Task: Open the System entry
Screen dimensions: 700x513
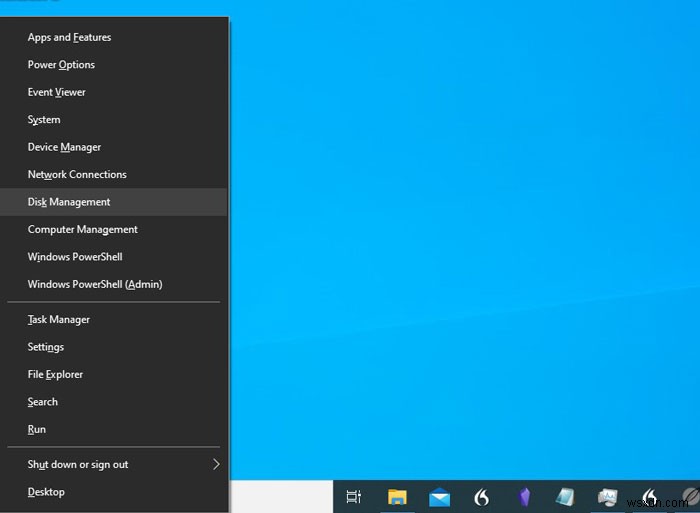Action: coord(114,120)
